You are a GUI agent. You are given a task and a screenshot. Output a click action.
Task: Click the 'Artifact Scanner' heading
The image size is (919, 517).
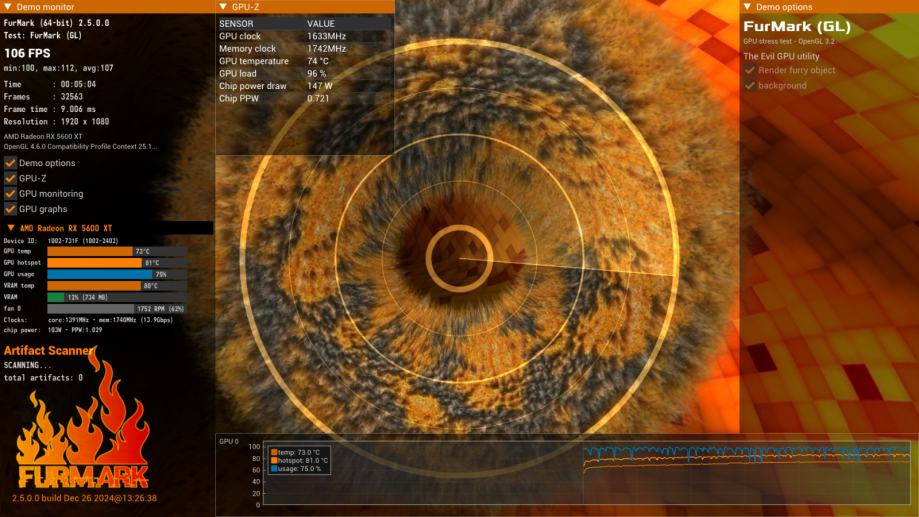[49, 351]
